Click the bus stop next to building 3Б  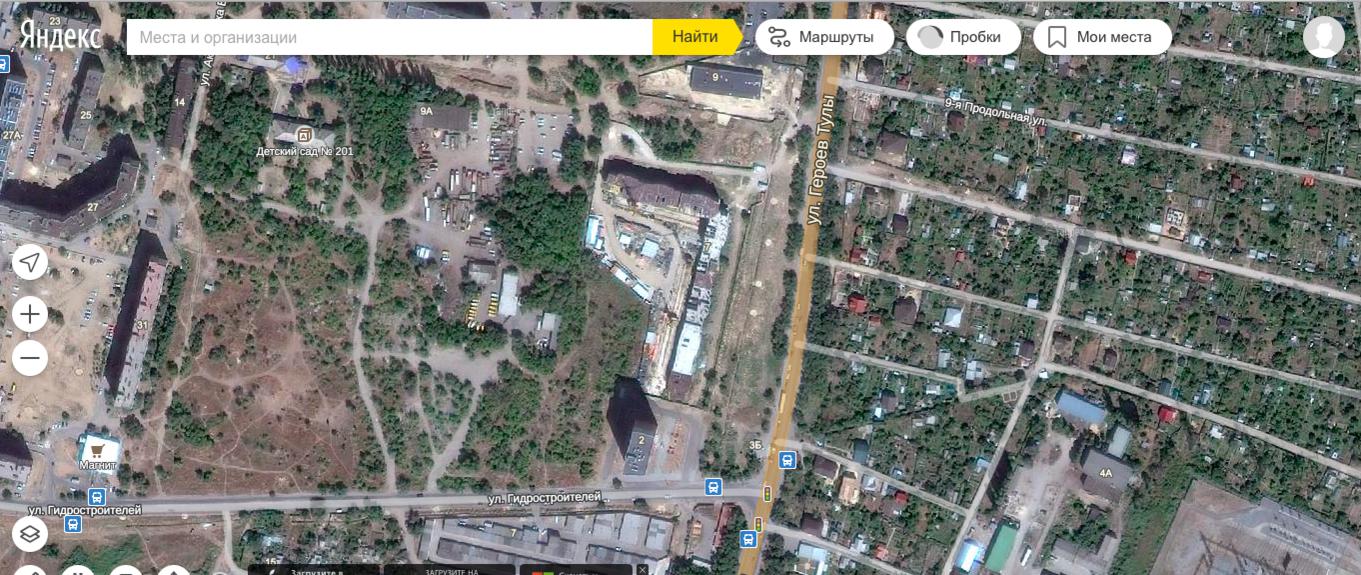click(x=787, y=461)
